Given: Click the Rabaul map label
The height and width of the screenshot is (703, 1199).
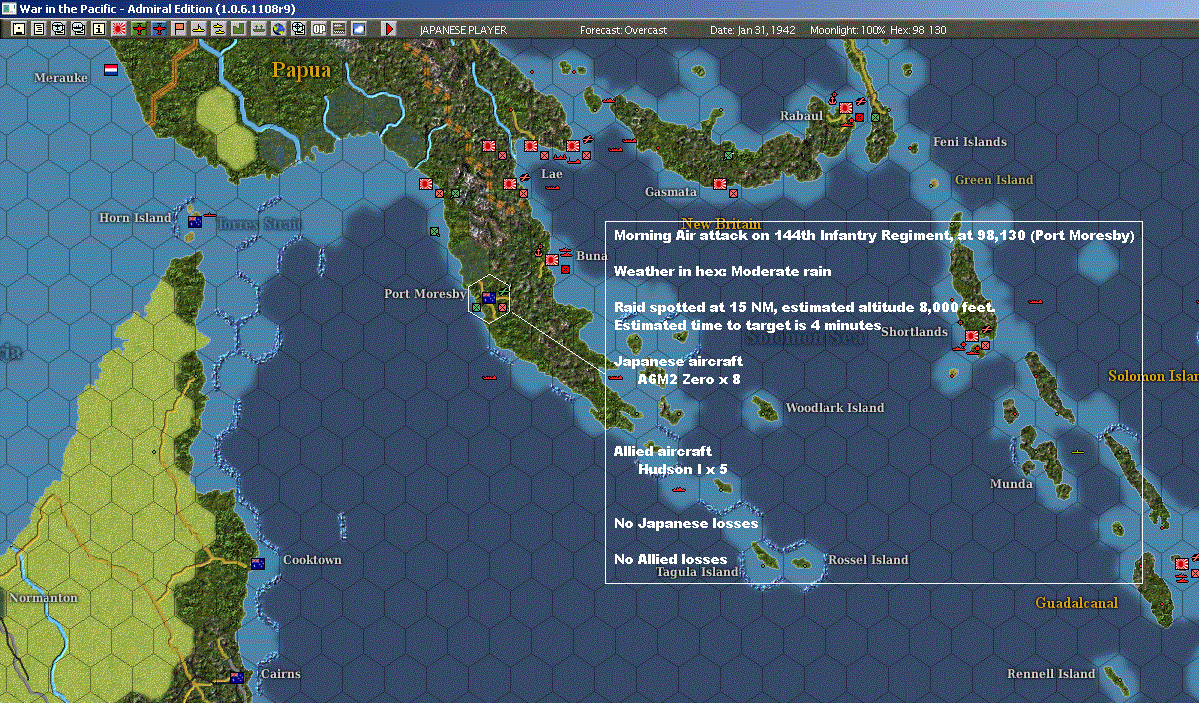Looking at the screenshot, I should pos(801,116).
